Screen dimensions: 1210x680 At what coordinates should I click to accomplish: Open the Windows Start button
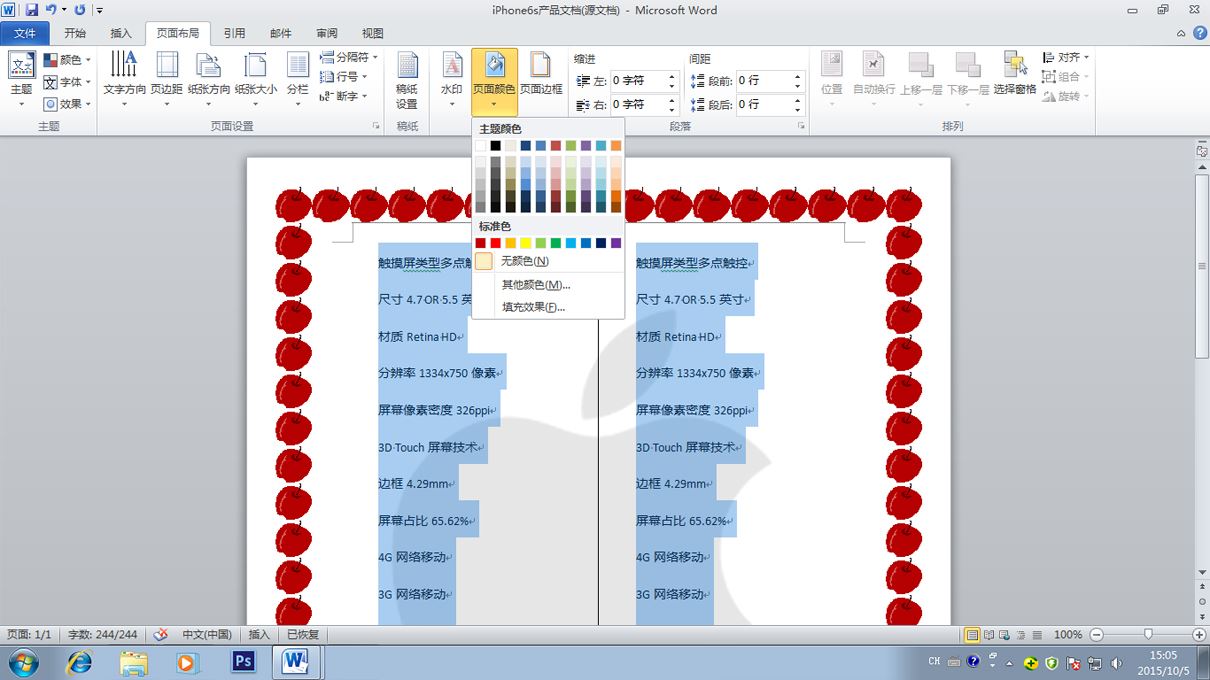(x=23, y=662)
